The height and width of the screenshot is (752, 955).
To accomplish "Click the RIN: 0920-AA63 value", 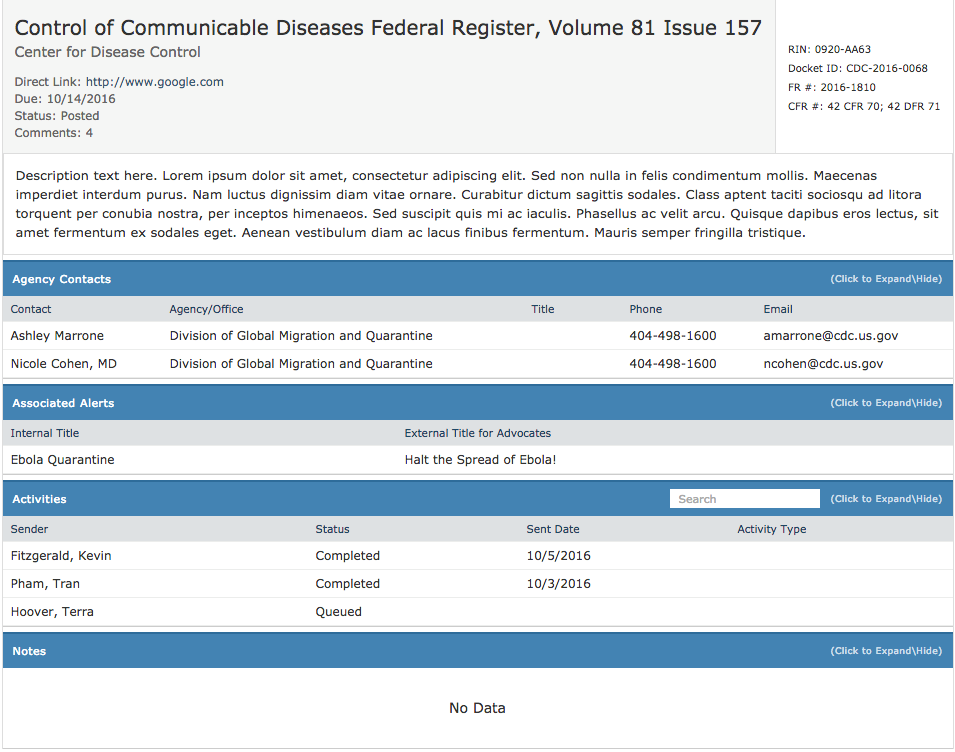I will pyautogui.click(x=830, y=49).
